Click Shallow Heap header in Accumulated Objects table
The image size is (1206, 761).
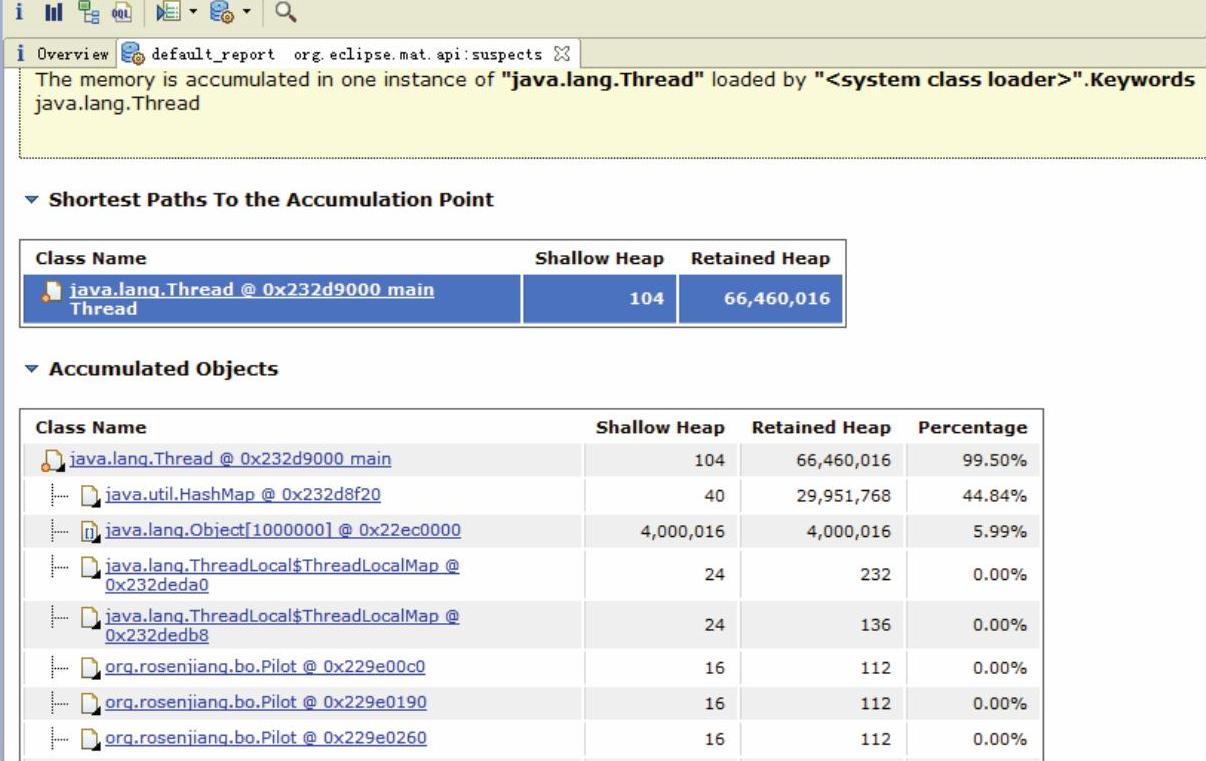(x=660, y=427)
